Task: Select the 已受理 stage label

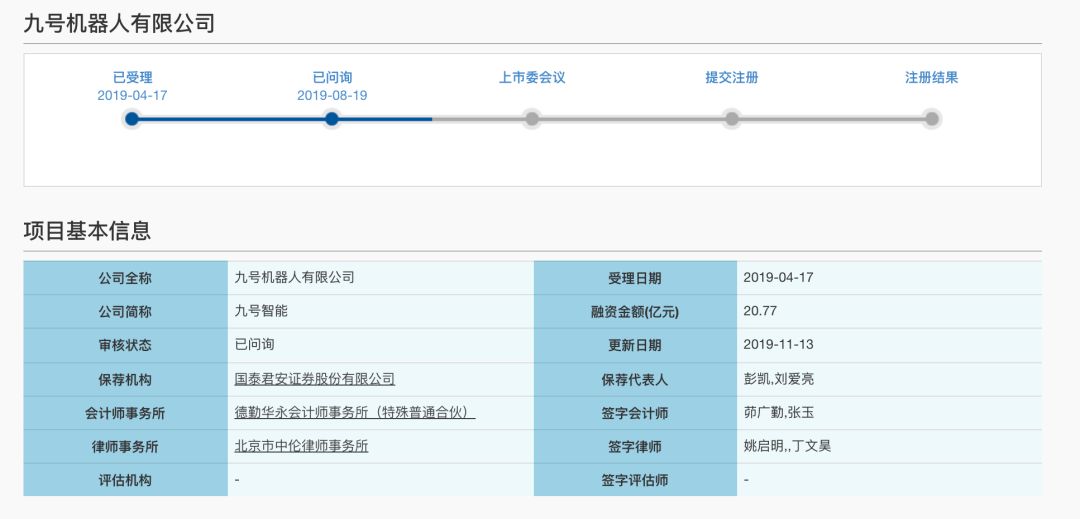Action: click(x=132, y=77)
